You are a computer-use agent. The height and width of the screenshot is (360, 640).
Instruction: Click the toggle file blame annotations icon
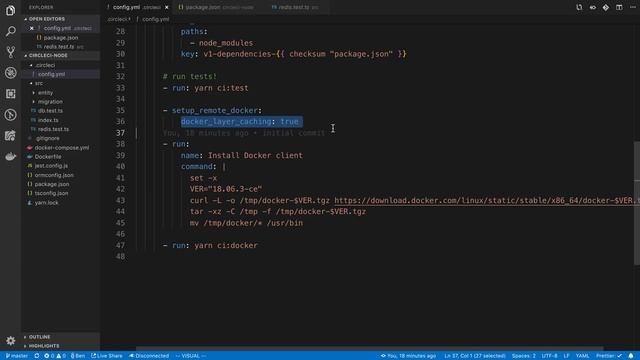(x=593, y=7)
